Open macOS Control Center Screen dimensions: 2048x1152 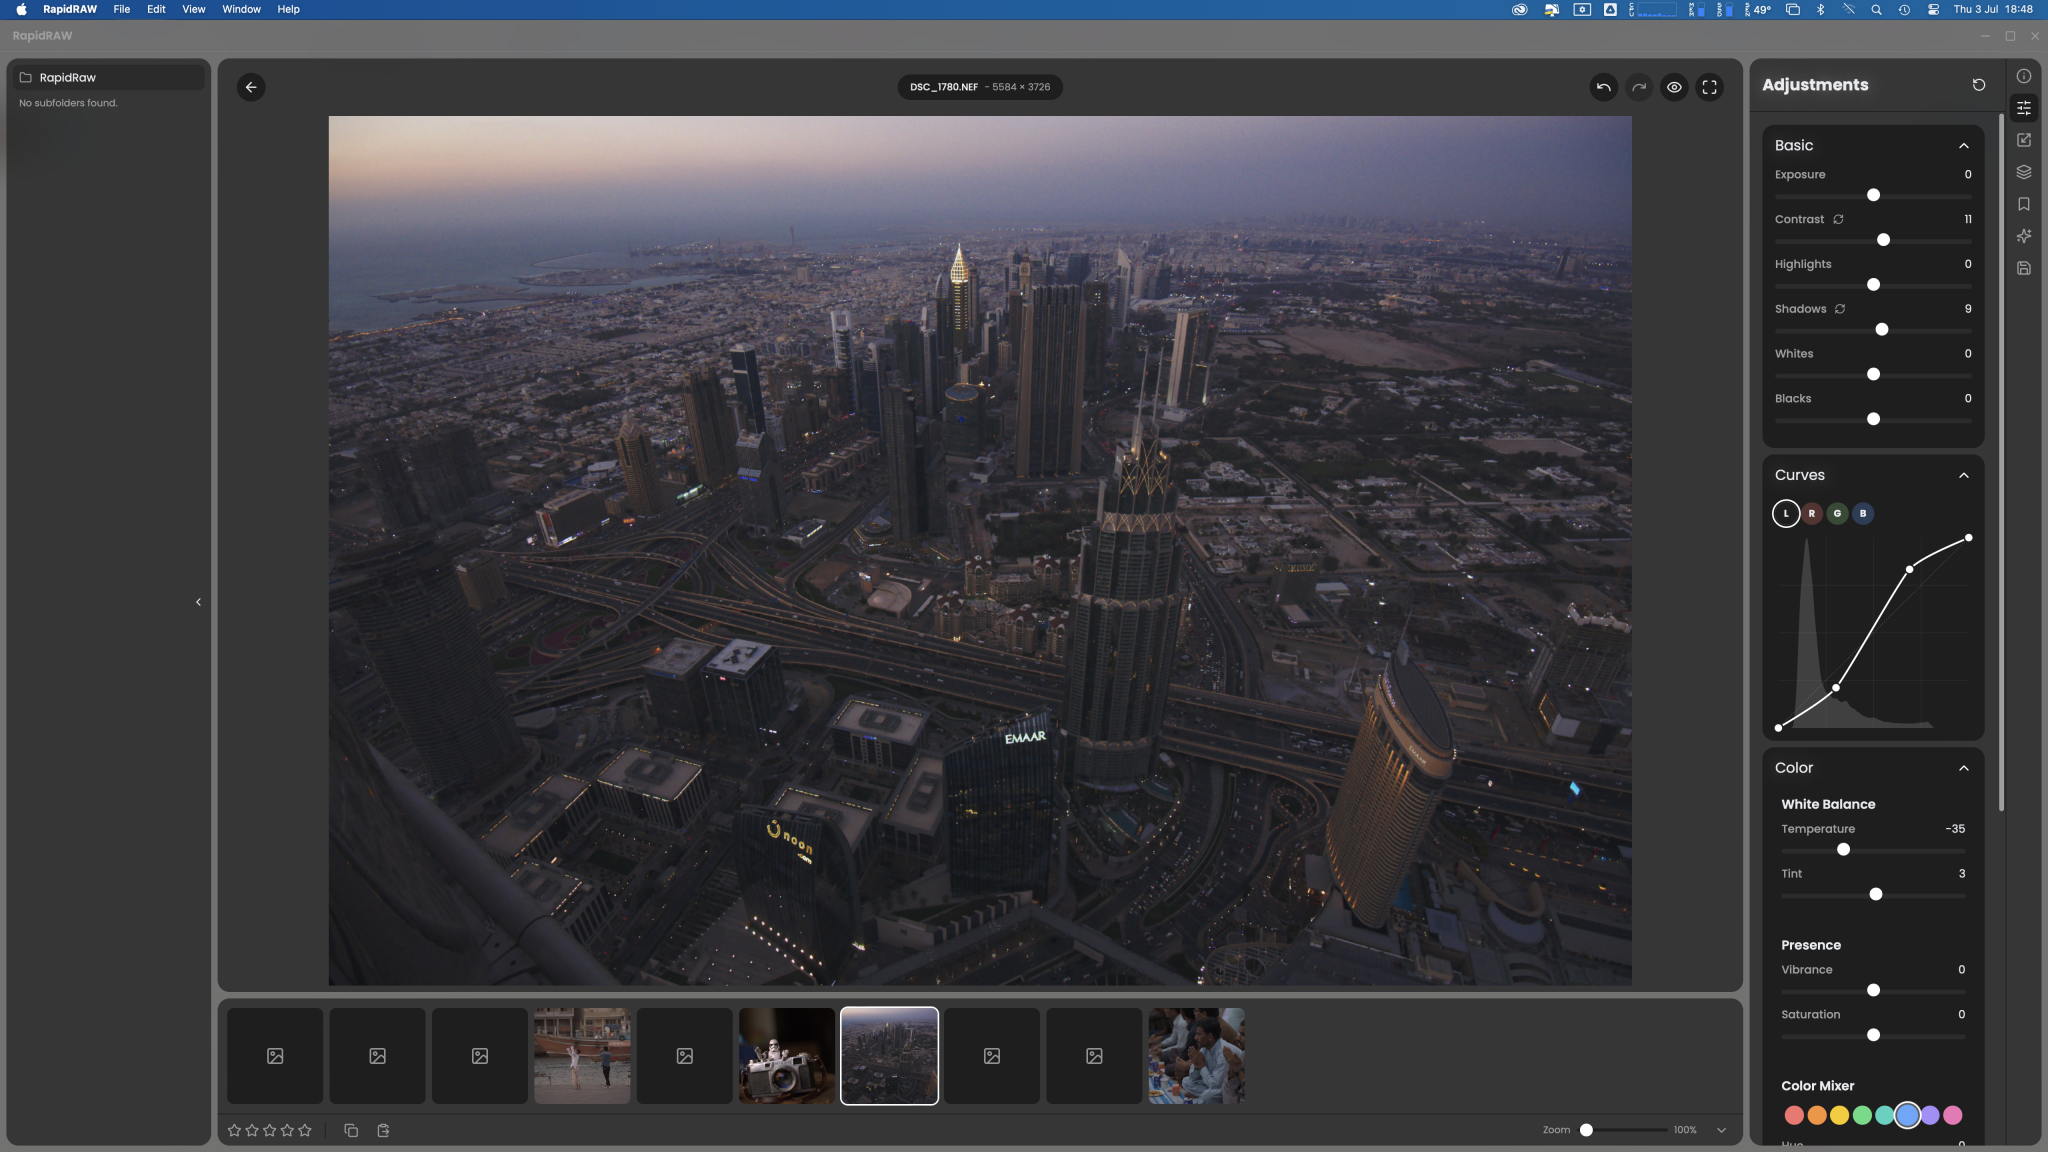(x=1933, y=9)
